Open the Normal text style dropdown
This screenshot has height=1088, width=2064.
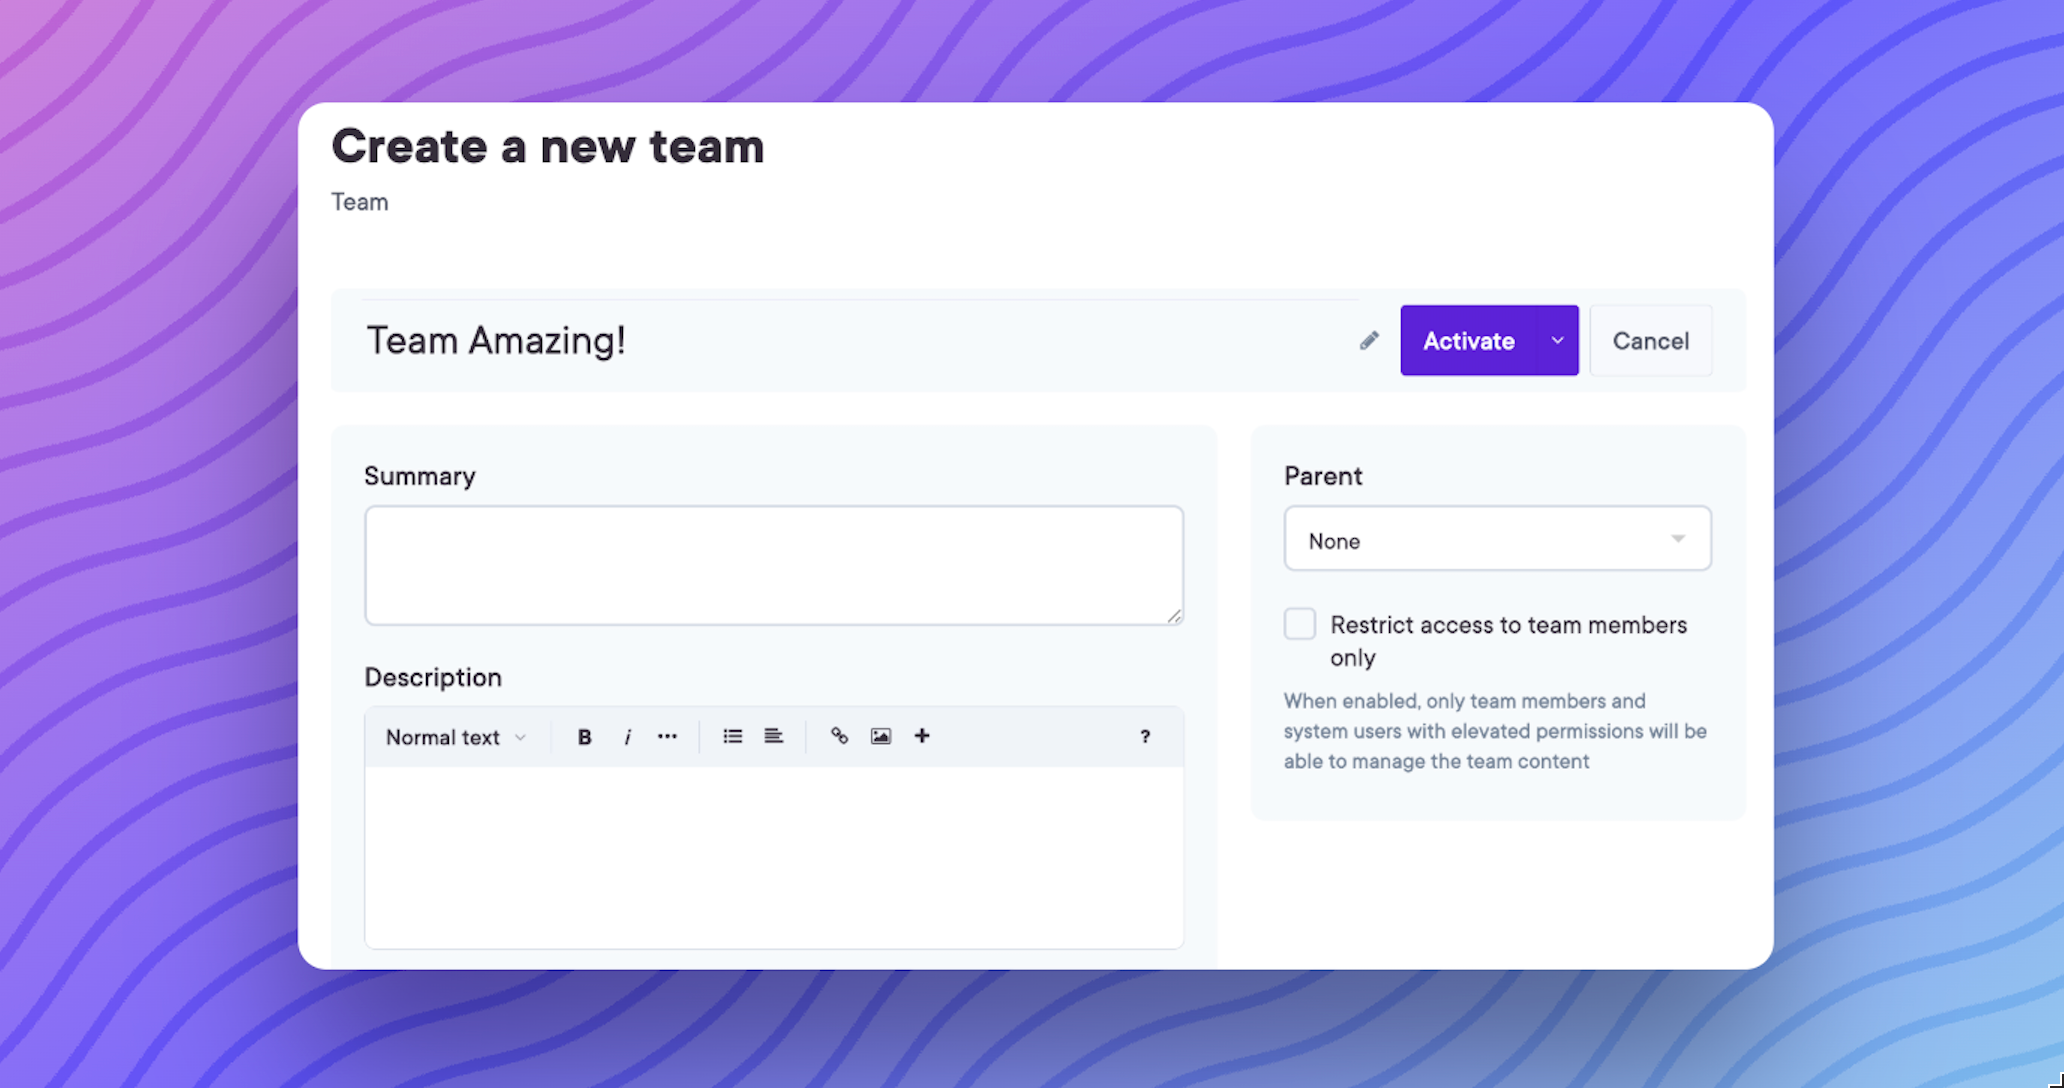(x=455, y=737)
